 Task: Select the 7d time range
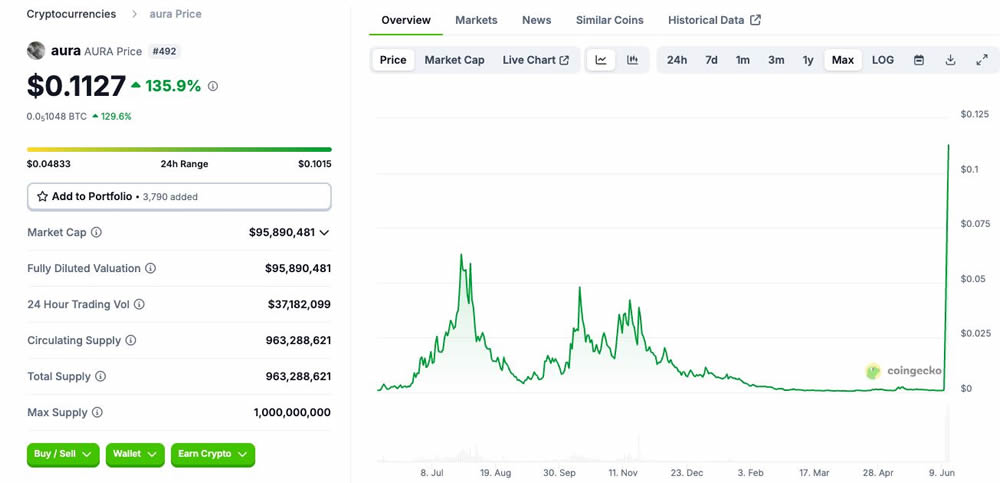(711, 60)
